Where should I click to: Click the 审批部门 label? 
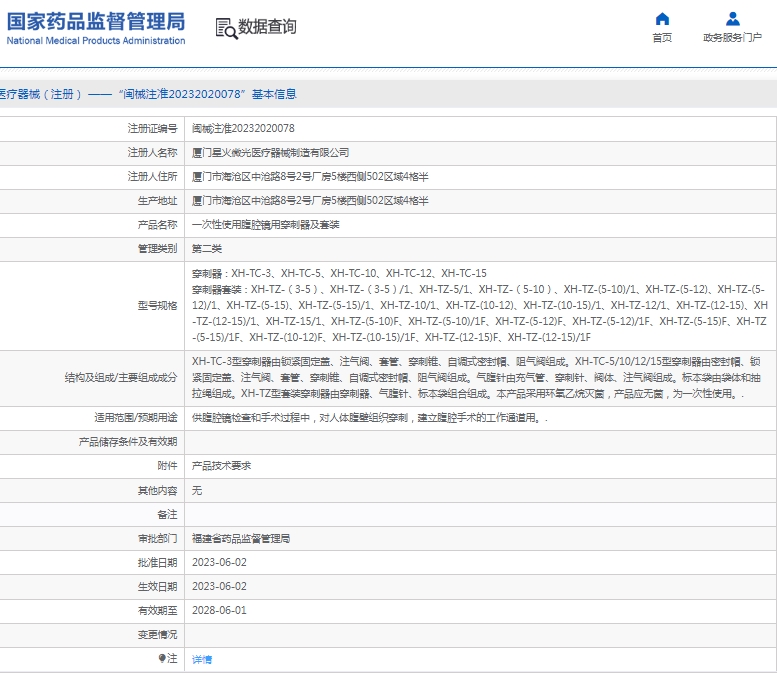coord(157,539)
